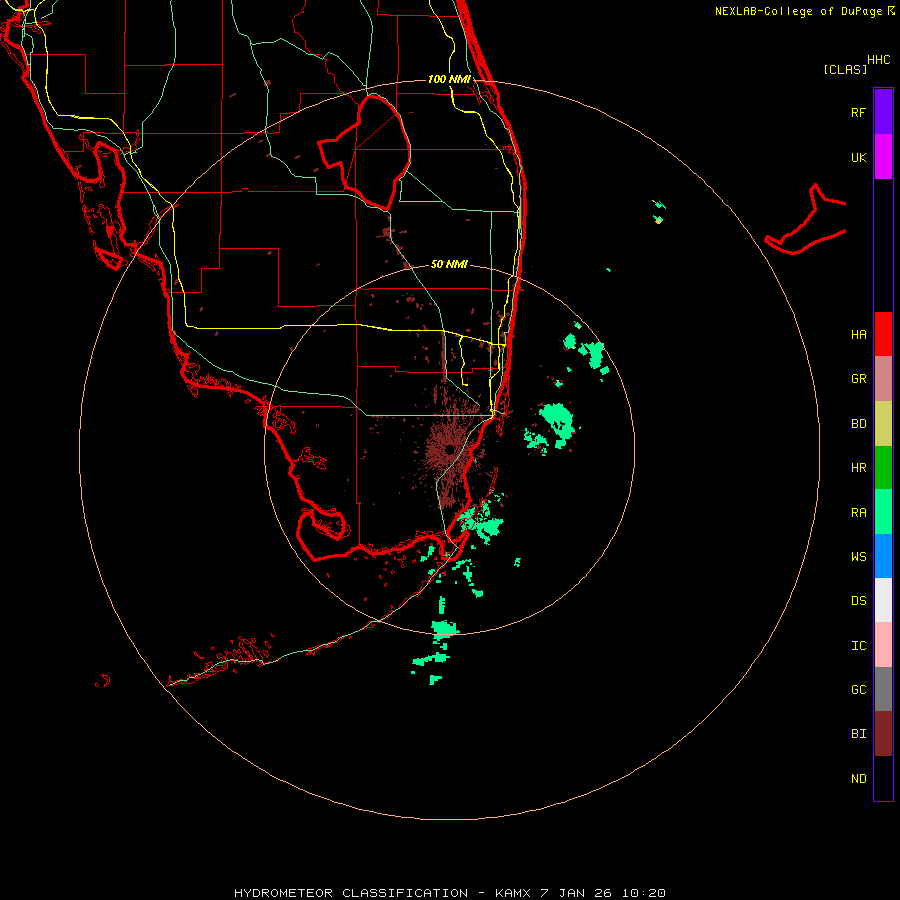900x900 pixels.
Task: Click the IC legend label
Action: pos(858,646)
